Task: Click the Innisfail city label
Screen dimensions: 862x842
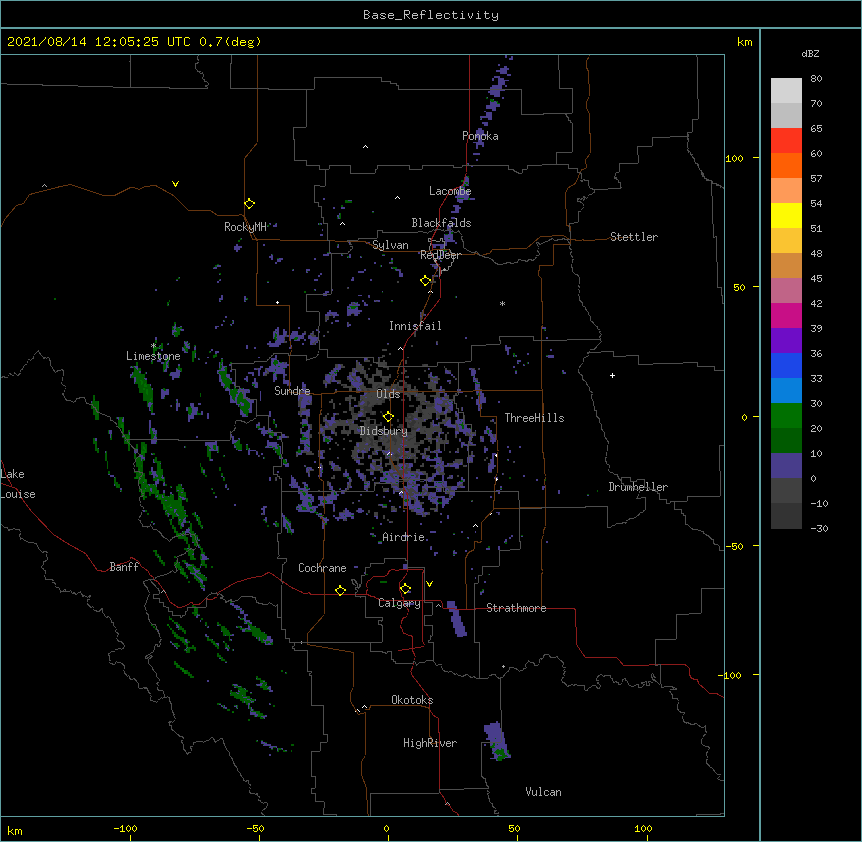Action: point(415,326)
